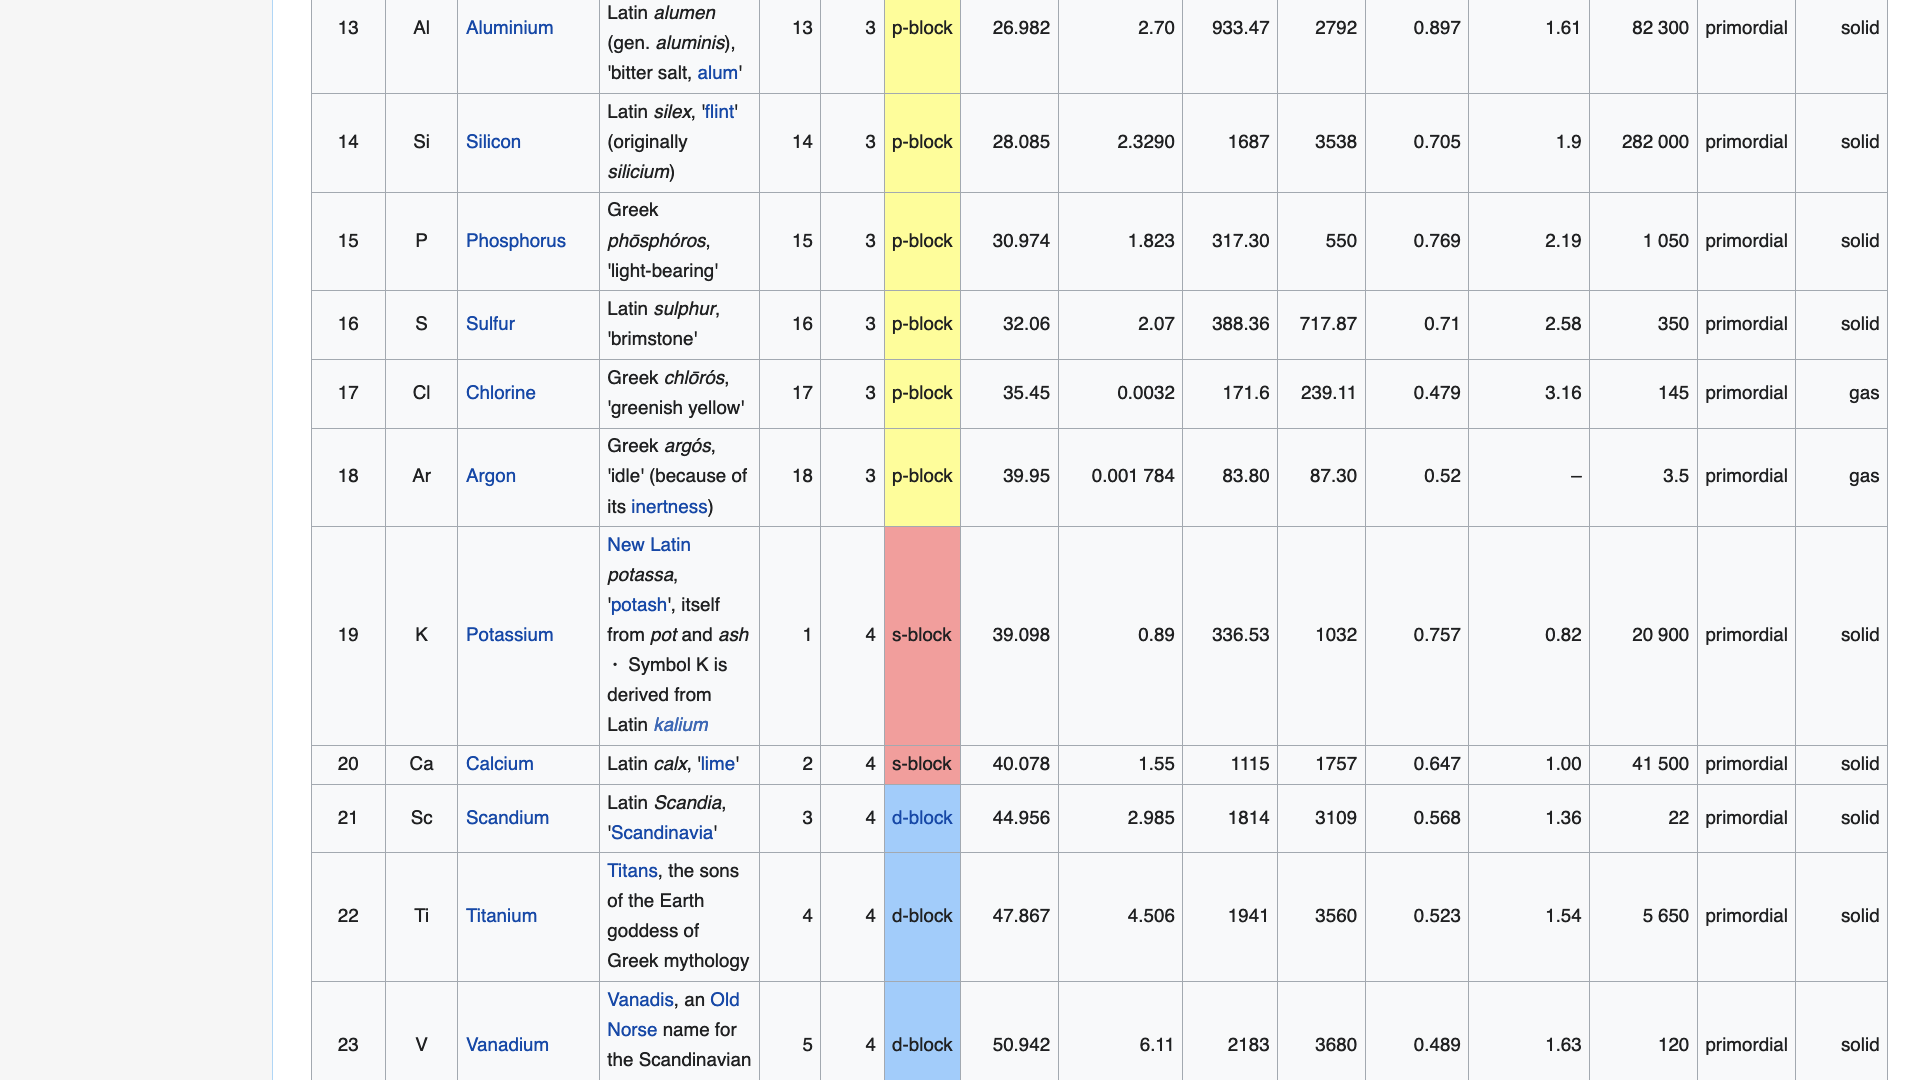Open the Aluminium element link
Viewport: 1920px width, 1080px height.
point(509,28)
